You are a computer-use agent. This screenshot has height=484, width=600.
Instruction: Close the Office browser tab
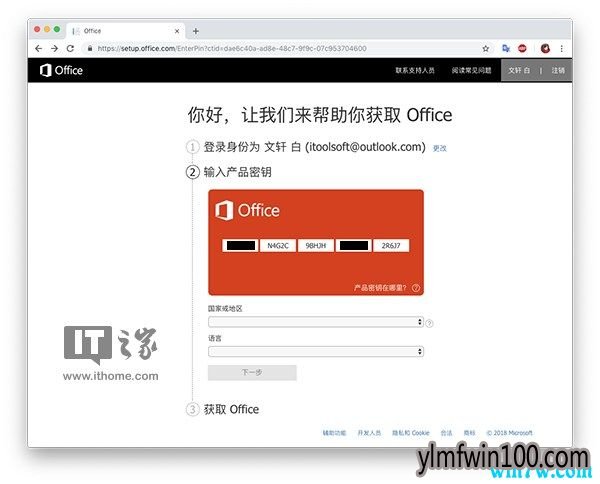click(177, 31)
